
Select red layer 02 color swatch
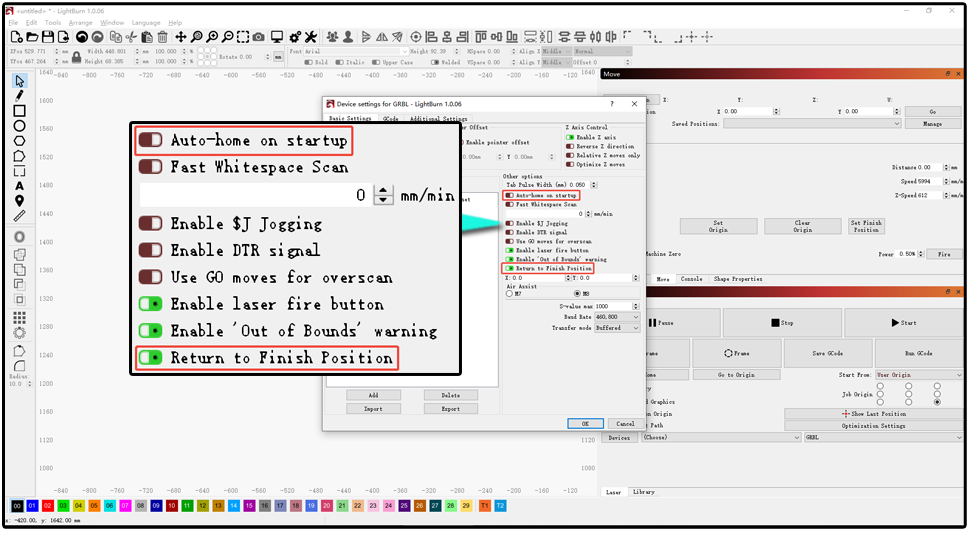pyautogui.click(x=48, y=506)
